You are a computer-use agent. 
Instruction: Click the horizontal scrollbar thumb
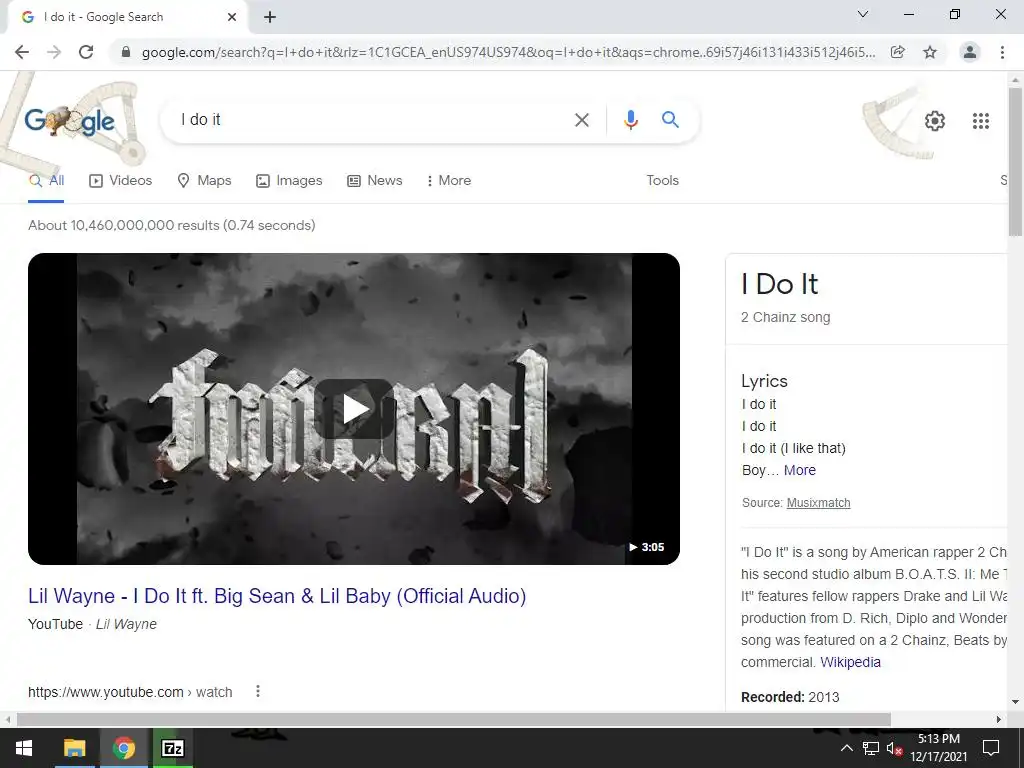click(x=454, y=720)
